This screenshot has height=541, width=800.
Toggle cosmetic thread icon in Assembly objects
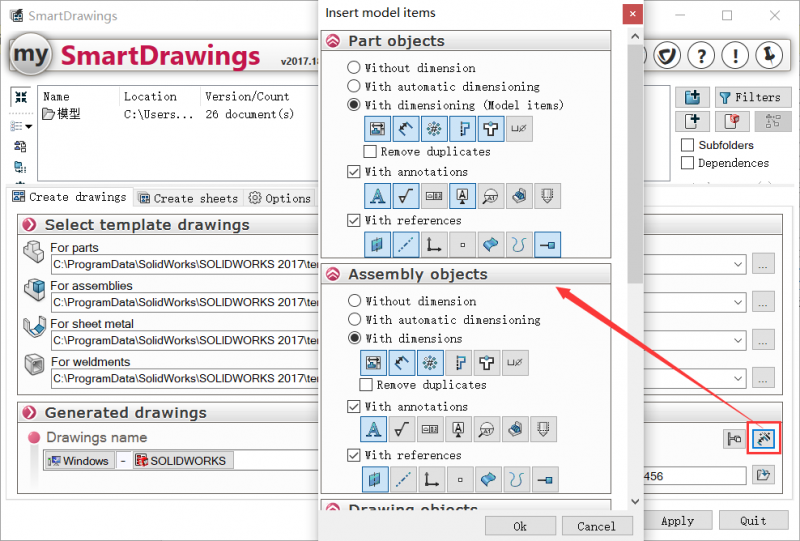tap(543, 429)
